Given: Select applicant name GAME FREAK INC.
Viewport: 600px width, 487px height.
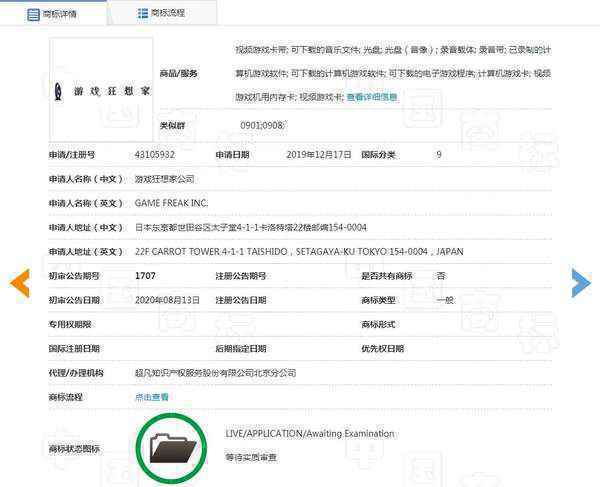Looking at the screenshot, I should 171,203.
